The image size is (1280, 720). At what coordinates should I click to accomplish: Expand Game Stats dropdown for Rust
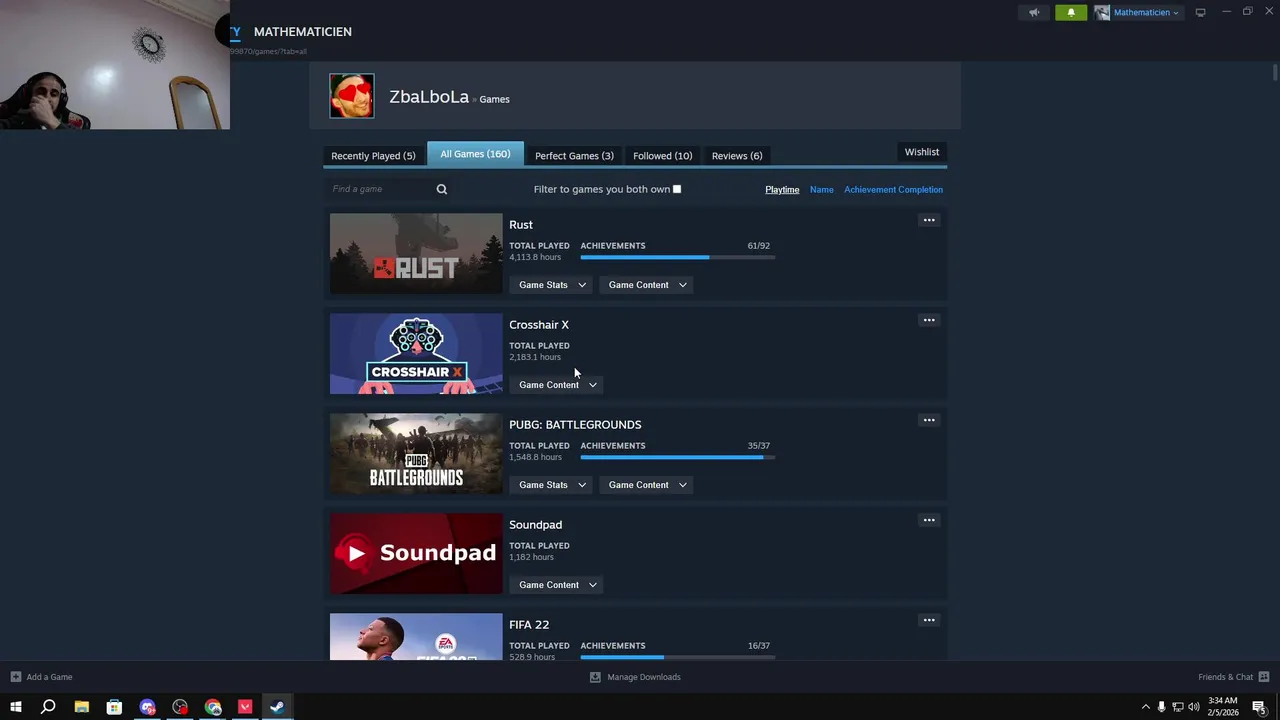551,285
